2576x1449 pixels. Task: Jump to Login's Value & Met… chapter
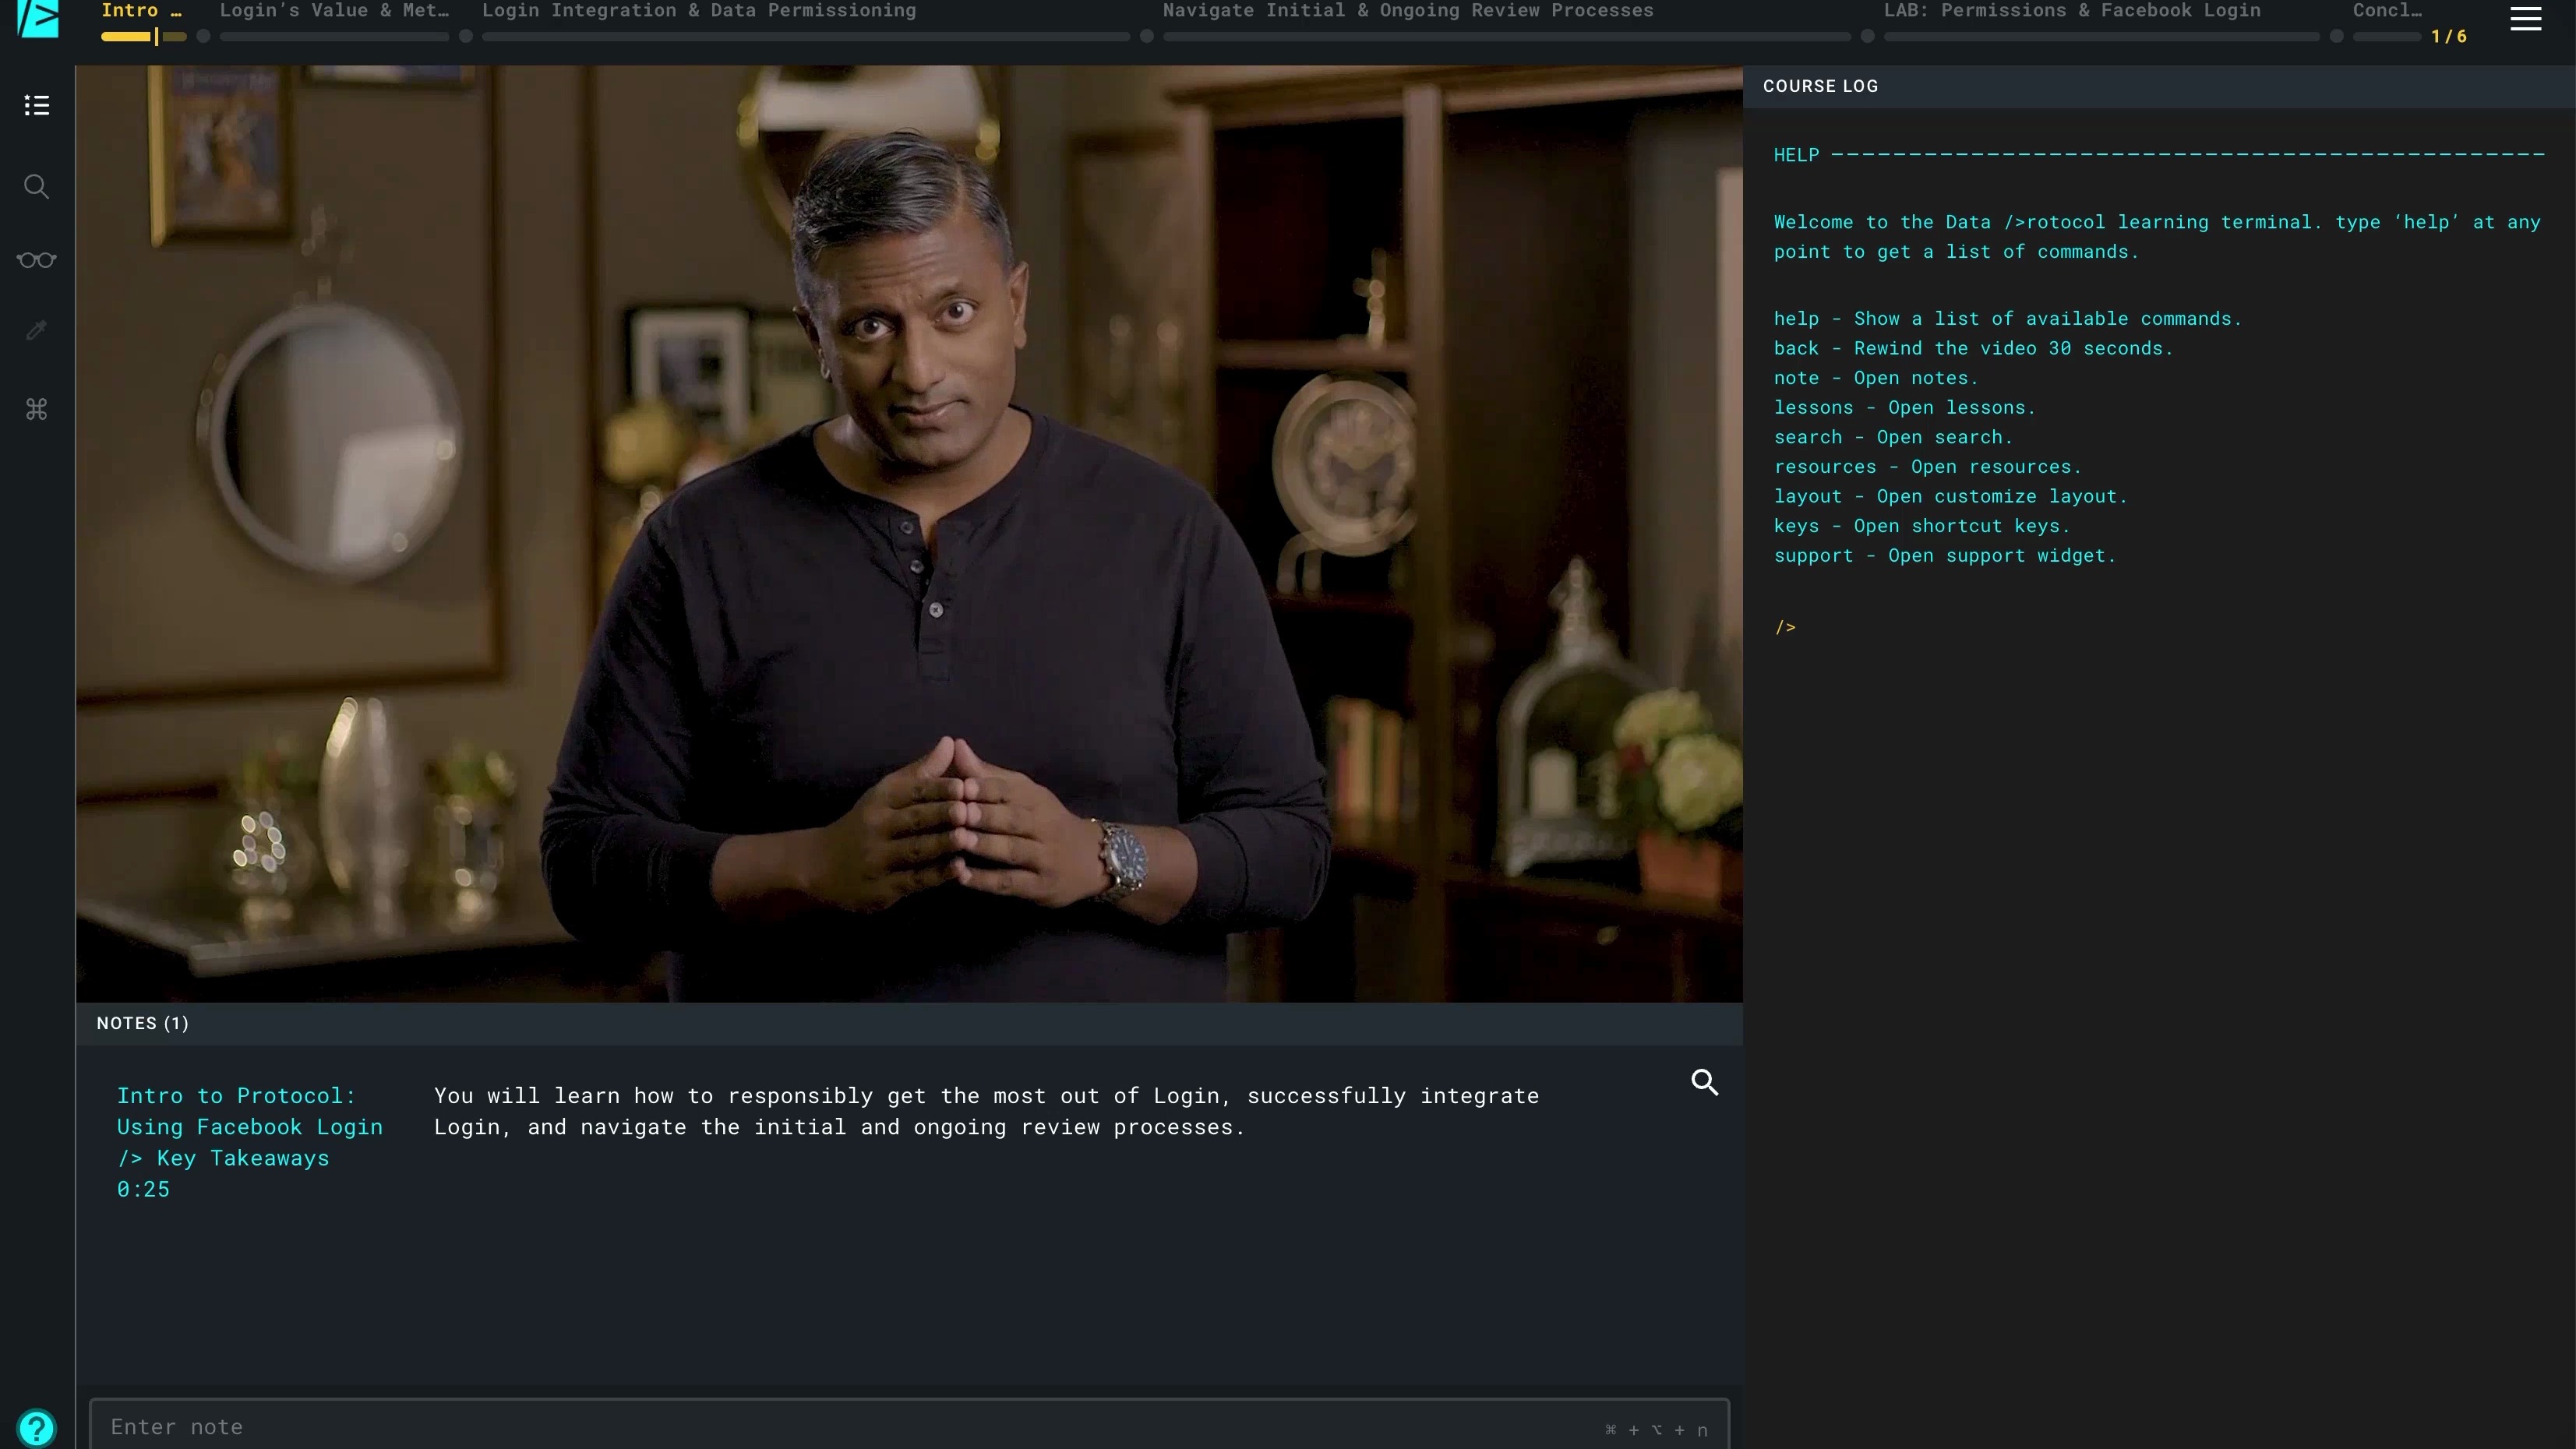334,12
